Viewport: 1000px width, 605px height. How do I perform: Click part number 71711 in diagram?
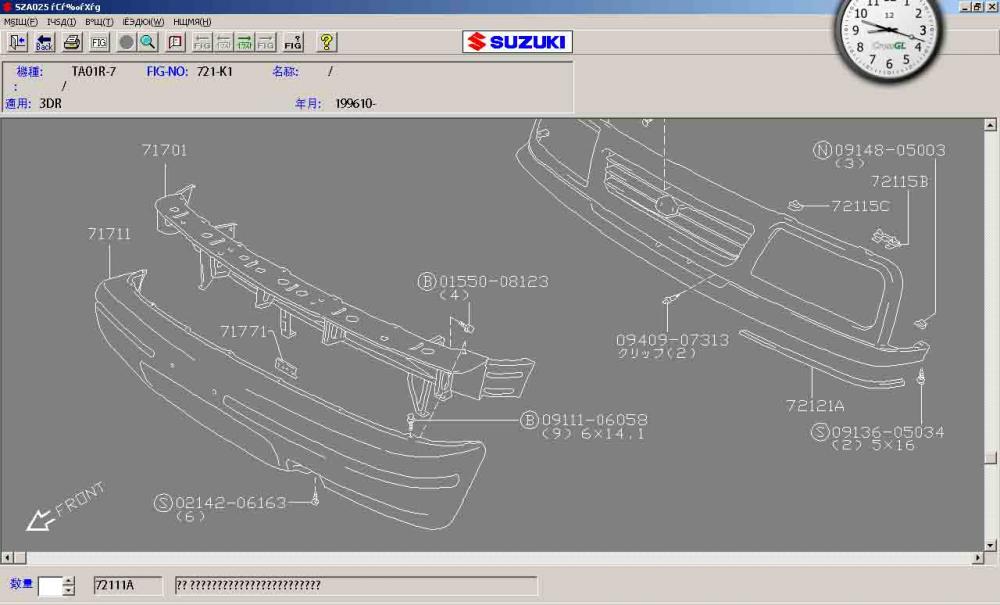pyautogui.click(x=109, y=233)
